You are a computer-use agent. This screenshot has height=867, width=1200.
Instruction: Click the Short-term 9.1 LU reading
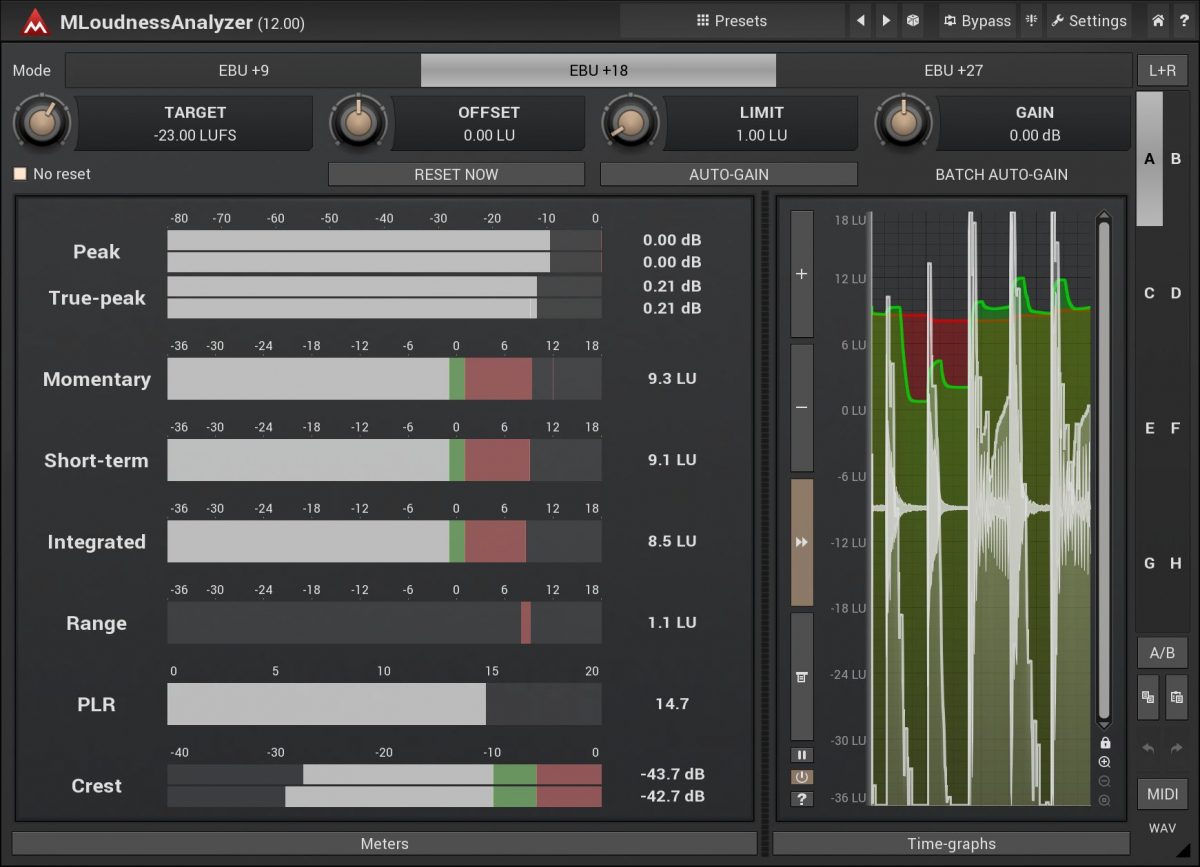click(x=672, y=460)
